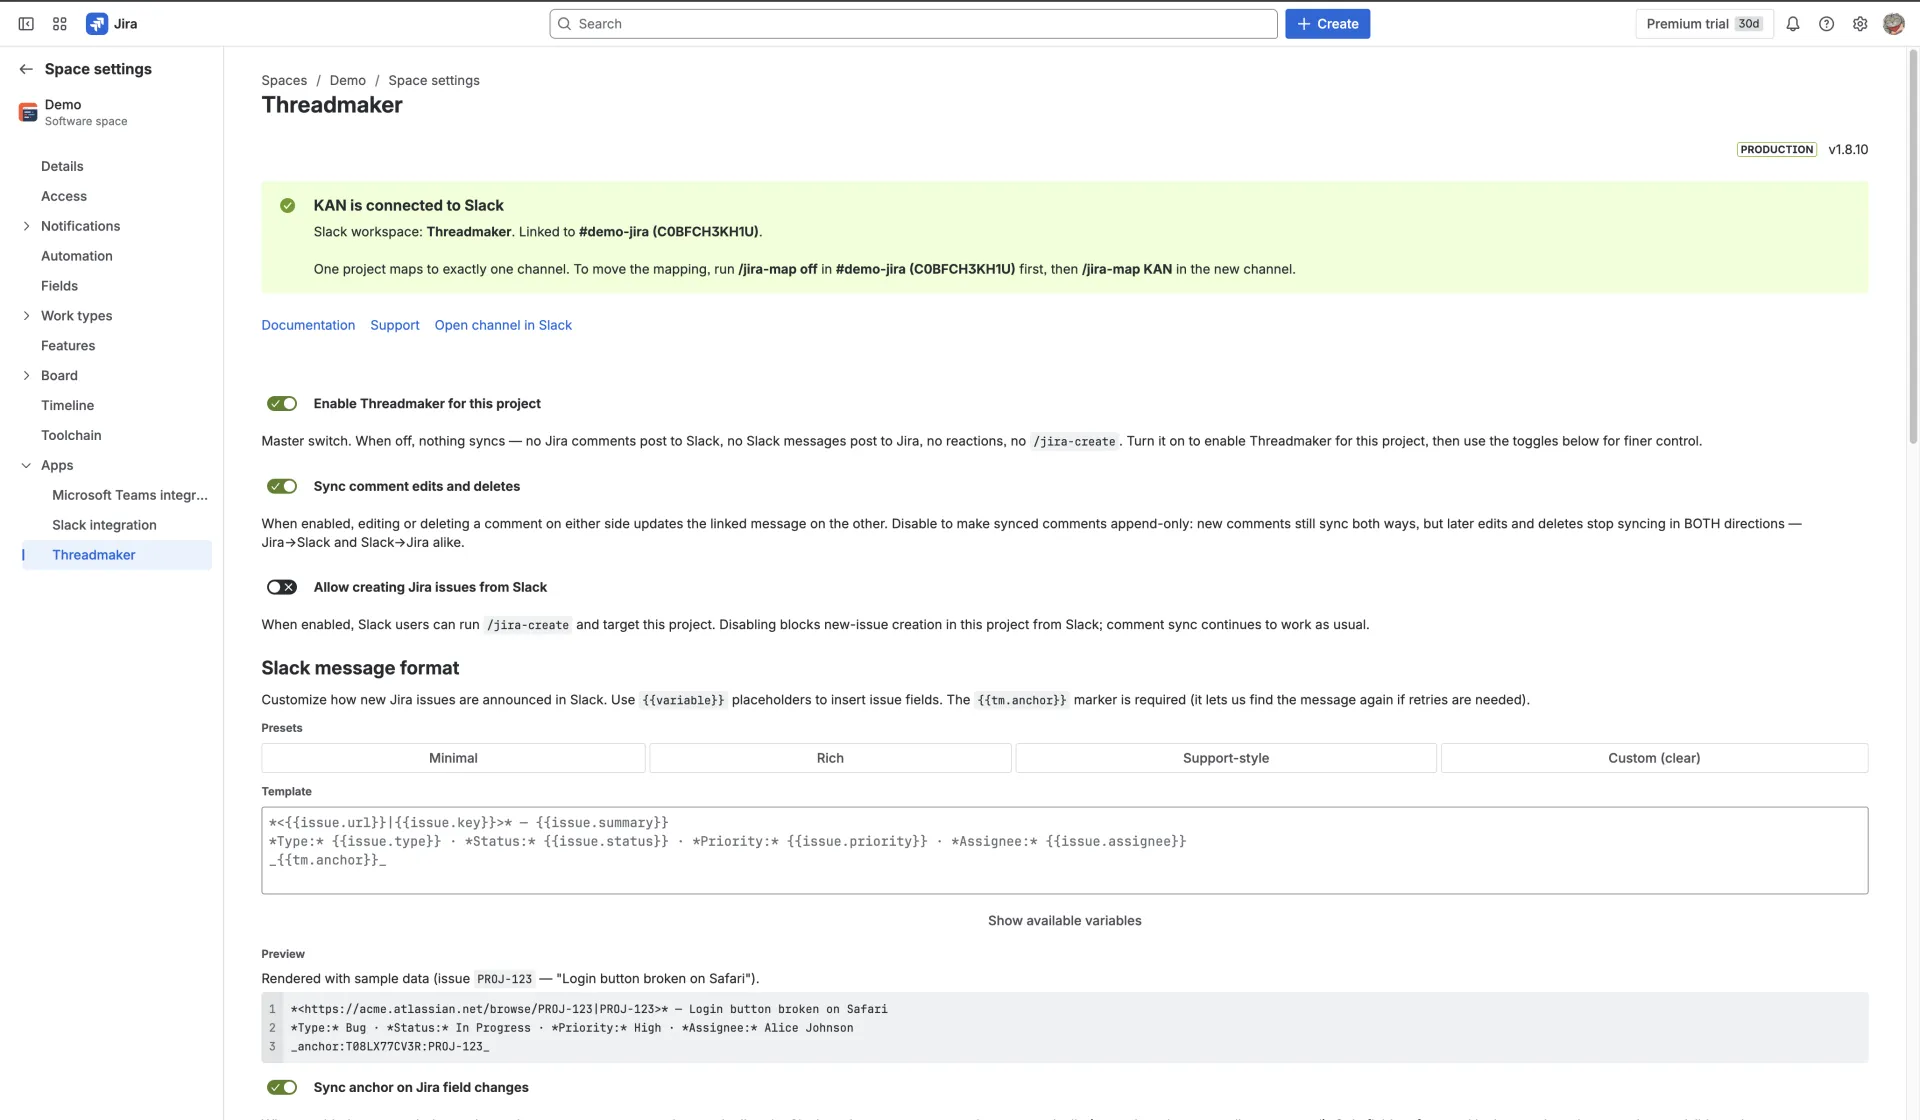
Task: Click the PRODUCTION badge
Action: pos(1776,149)
